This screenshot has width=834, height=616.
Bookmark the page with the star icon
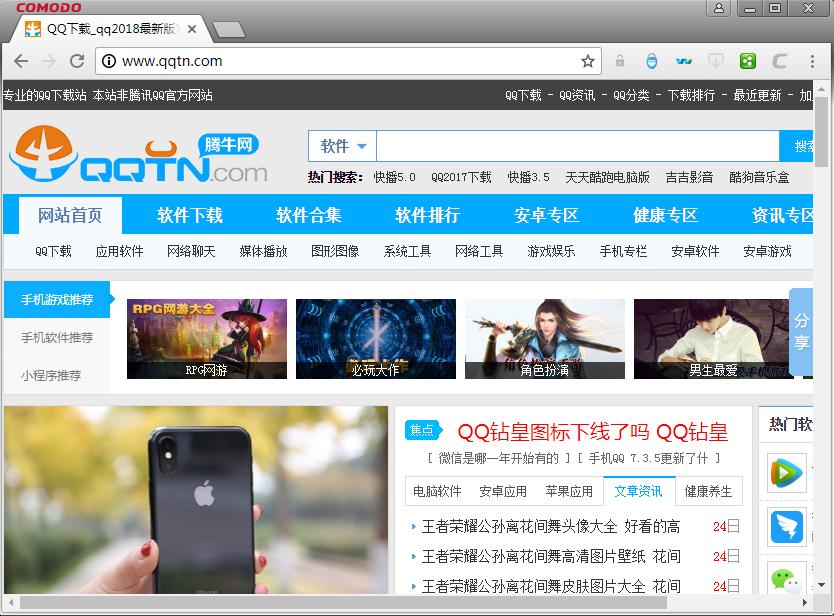(587, 61)
